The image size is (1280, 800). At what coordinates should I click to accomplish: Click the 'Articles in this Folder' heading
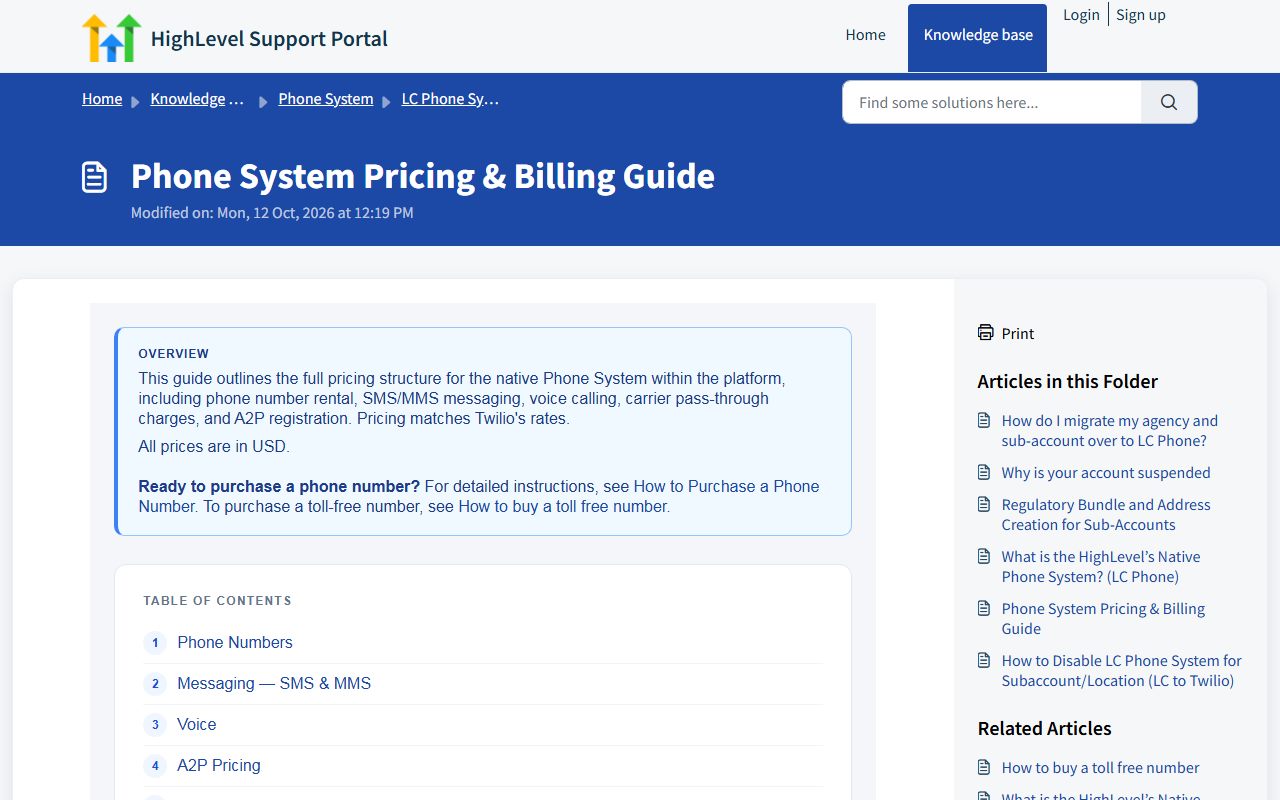click(x=1068, y=381)
